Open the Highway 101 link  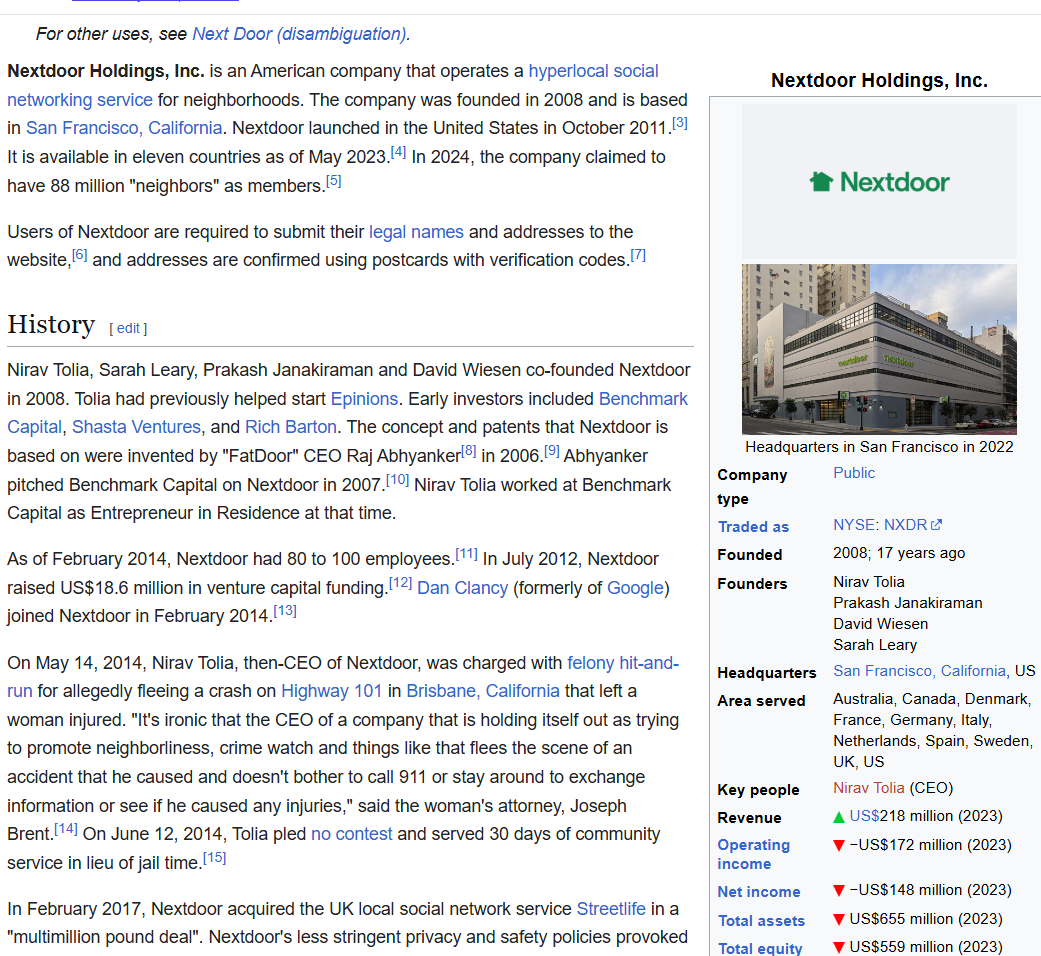click(x=331, y=691)
